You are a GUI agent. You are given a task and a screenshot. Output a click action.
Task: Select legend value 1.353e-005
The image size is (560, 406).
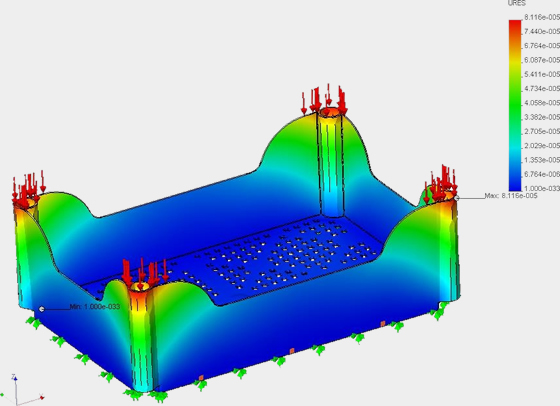click(541, 160)
